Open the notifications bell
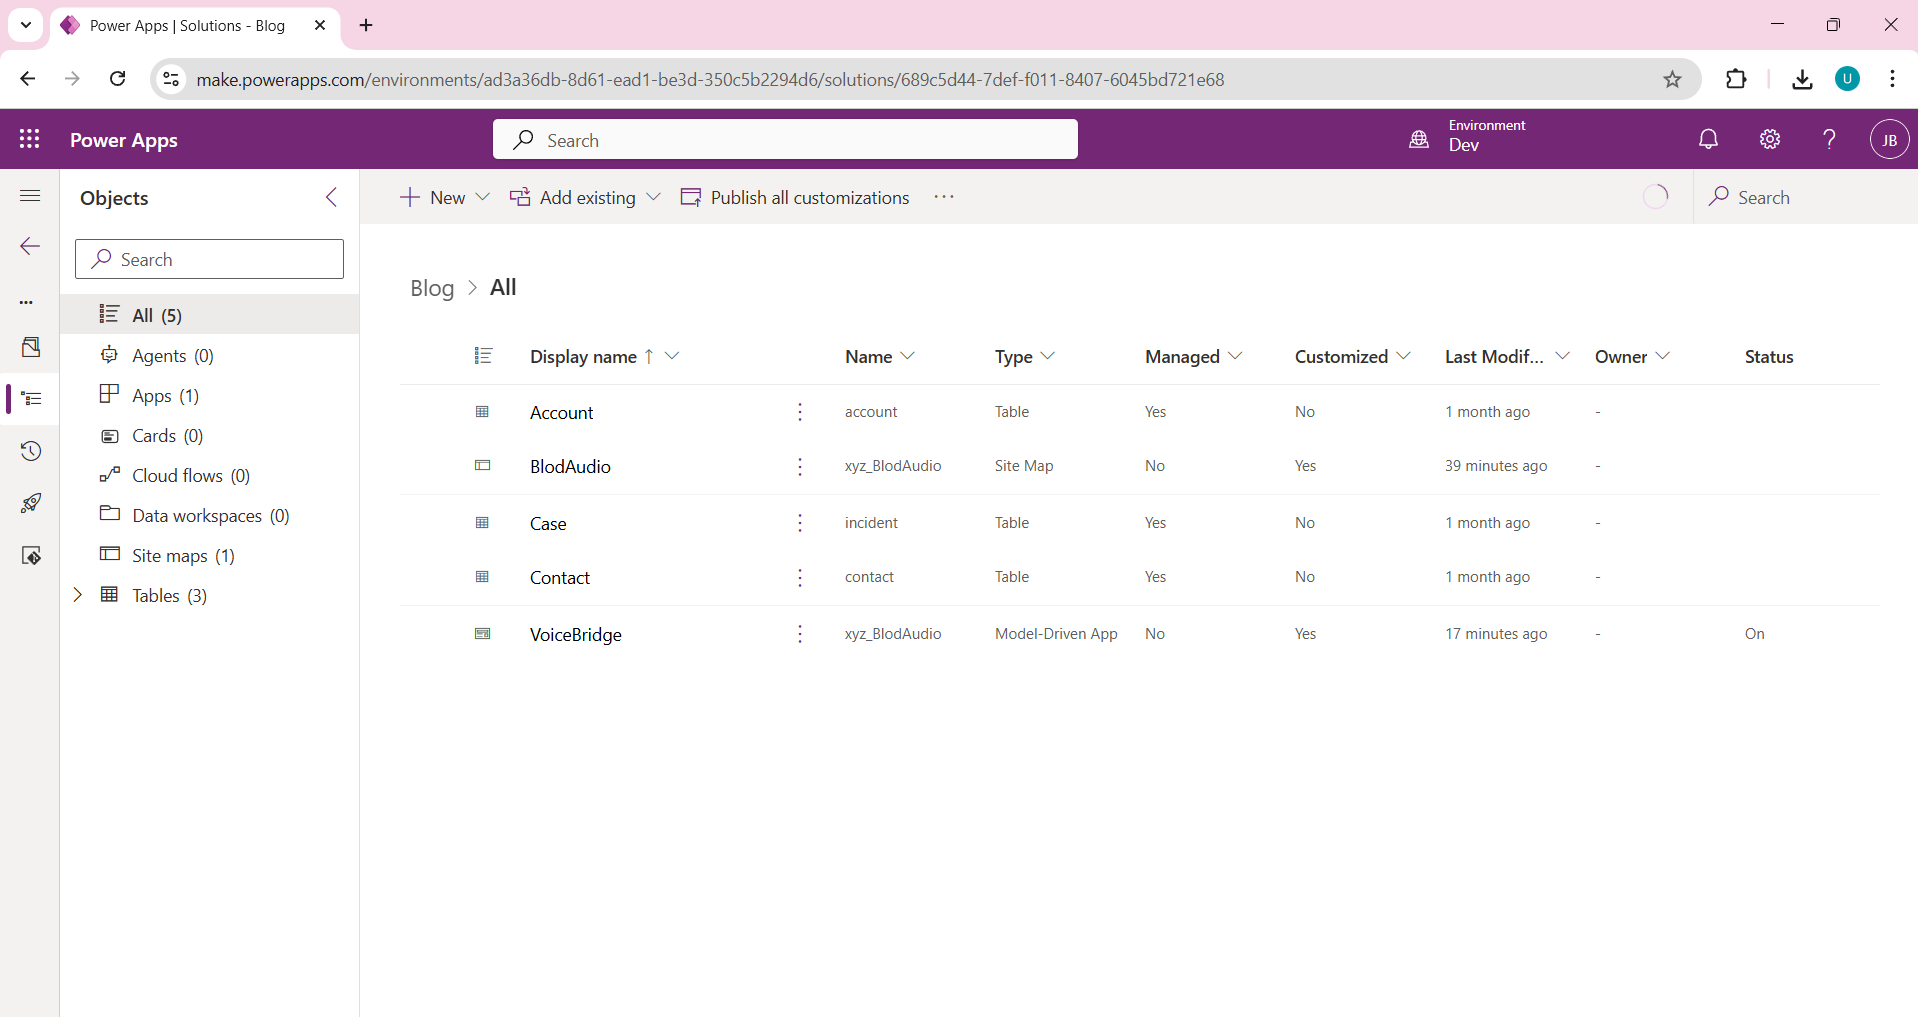Image resolution: width=1918 pixels, height=1017 pixels. point(1708,140)
